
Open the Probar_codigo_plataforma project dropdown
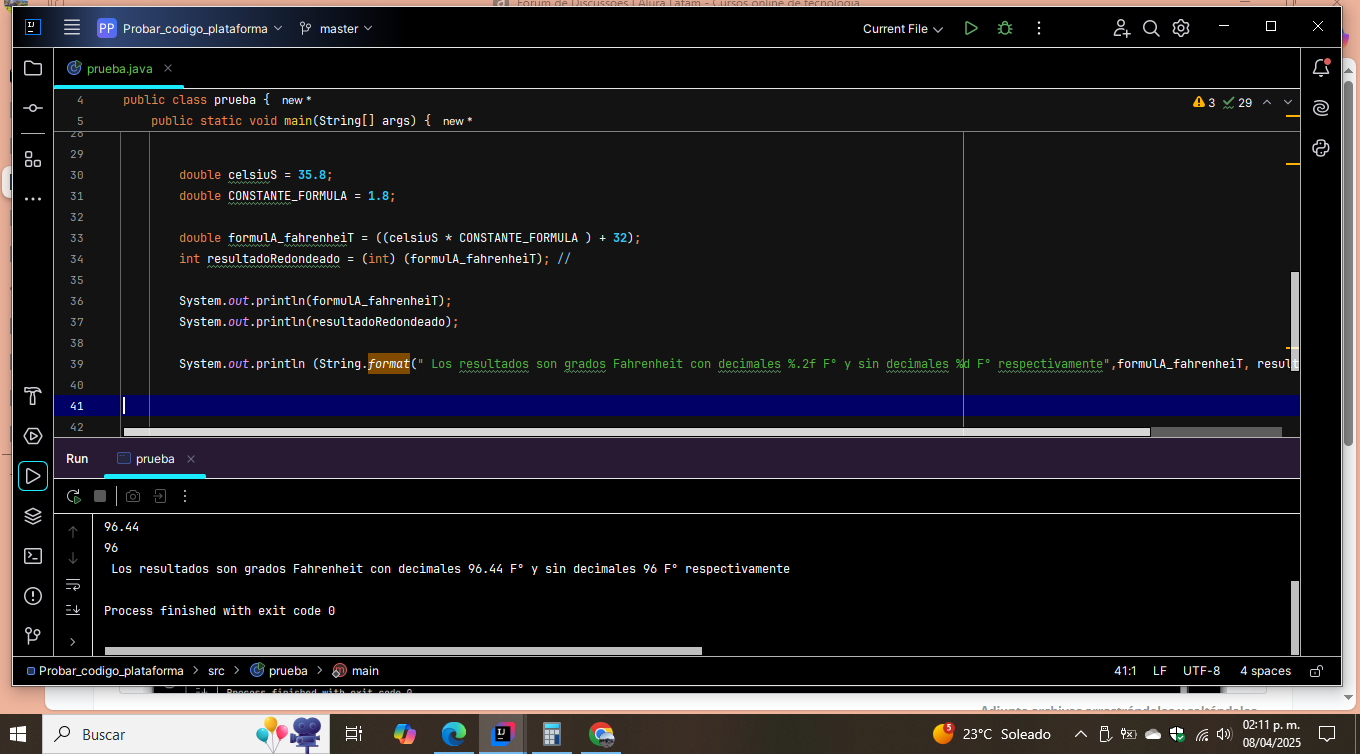190,29
